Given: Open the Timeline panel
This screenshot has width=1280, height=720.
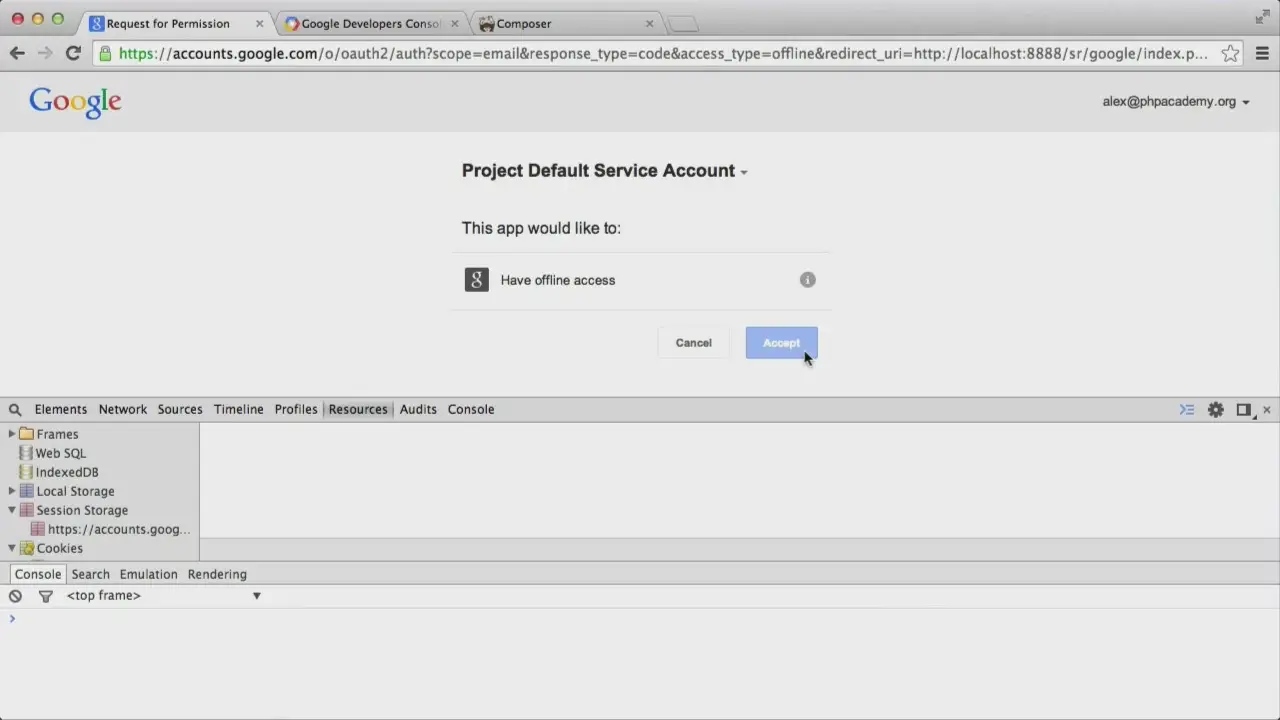Looking at the screenshot, I should click(x=239, y=409).
